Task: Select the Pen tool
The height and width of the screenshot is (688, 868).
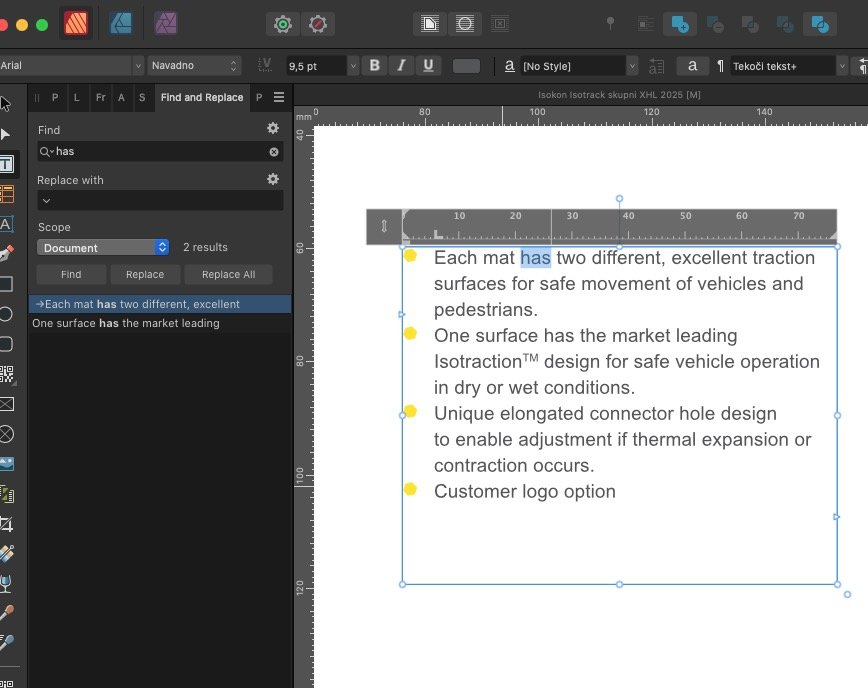Action: point(6,254)
